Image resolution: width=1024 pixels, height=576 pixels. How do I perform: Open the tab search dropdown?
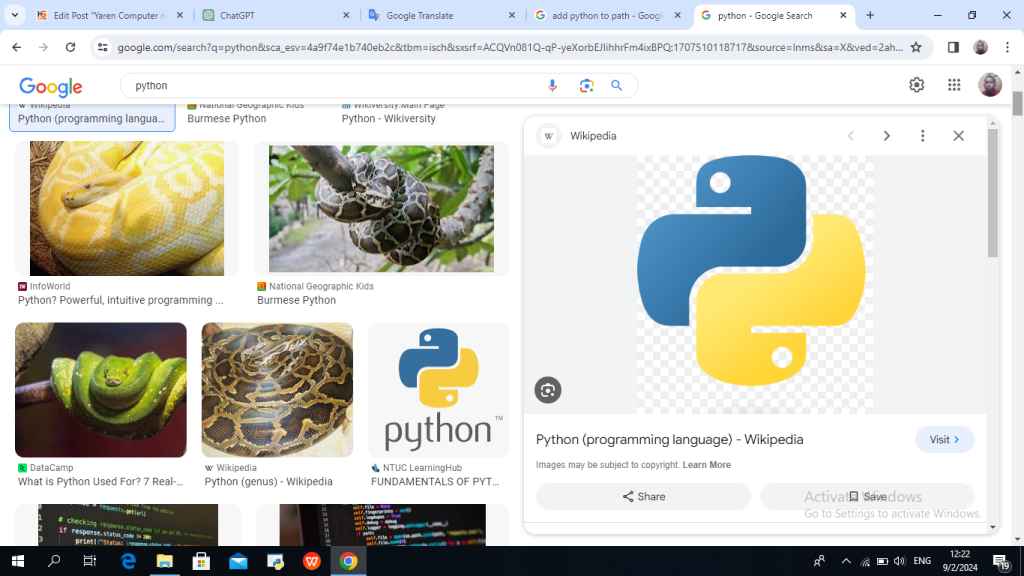point(14,15)
